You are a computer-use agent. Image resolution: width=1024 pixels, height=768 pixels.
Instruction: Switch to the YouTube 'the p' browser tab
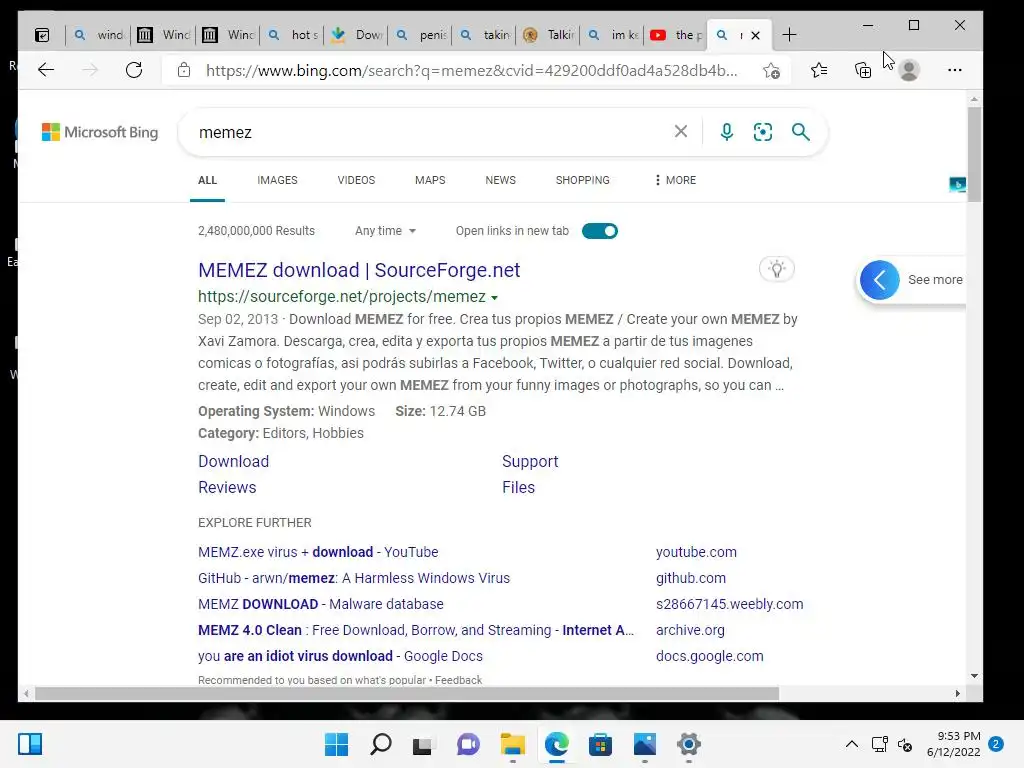tap(676, 35)
